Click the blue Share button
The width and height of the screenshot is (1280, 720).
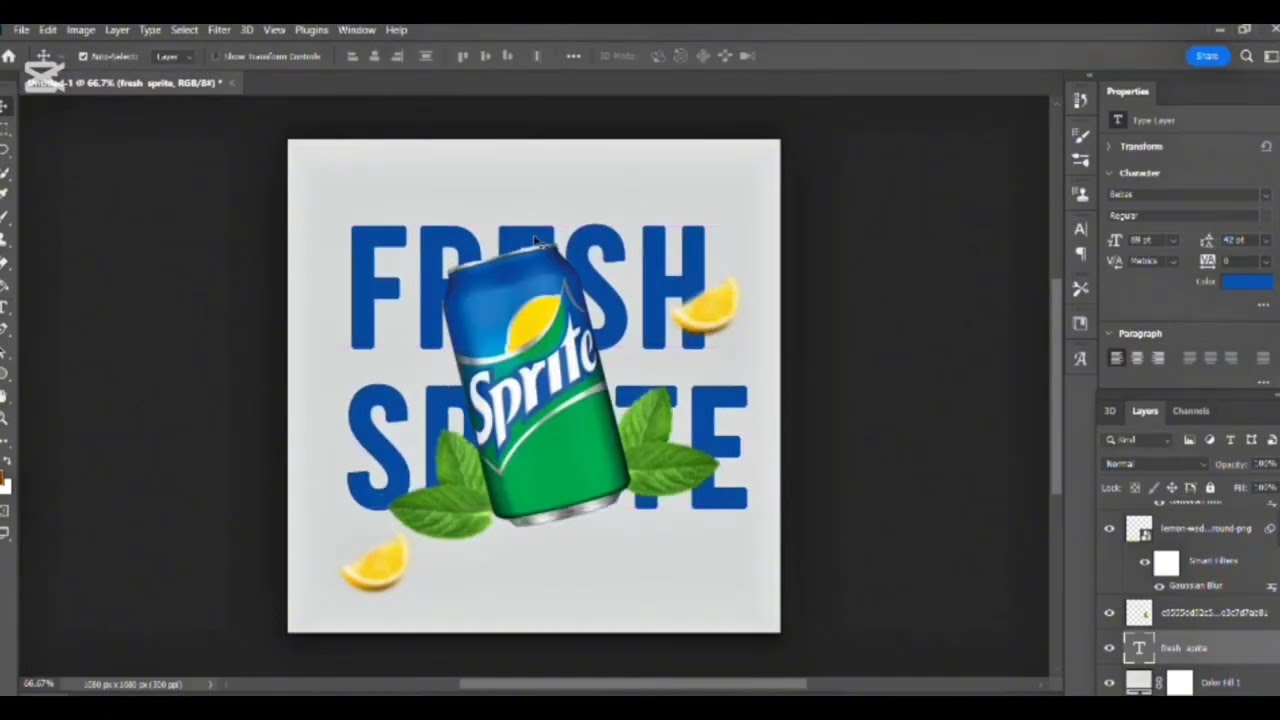pos(1207,56)
